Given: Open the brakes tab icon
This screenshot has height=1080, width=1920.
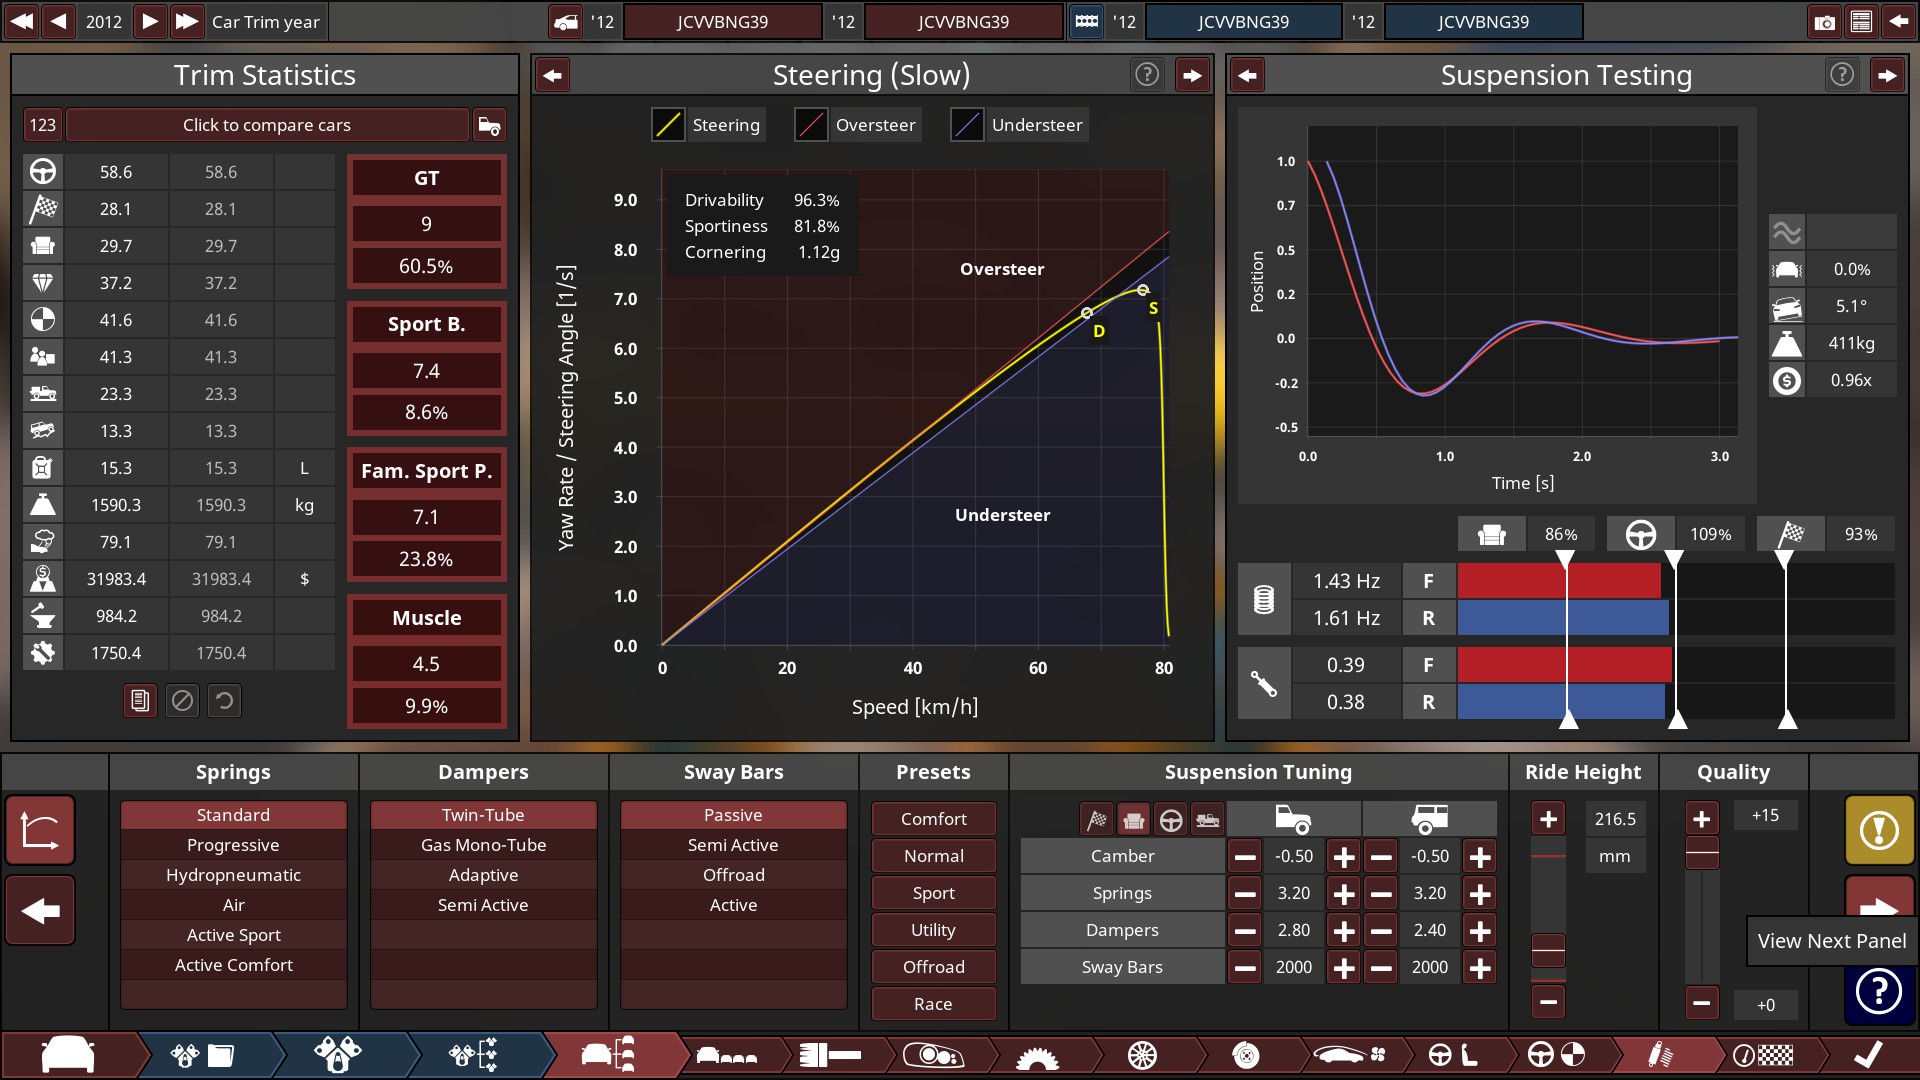Looking at the screenshot, I should (1245, 1055).
